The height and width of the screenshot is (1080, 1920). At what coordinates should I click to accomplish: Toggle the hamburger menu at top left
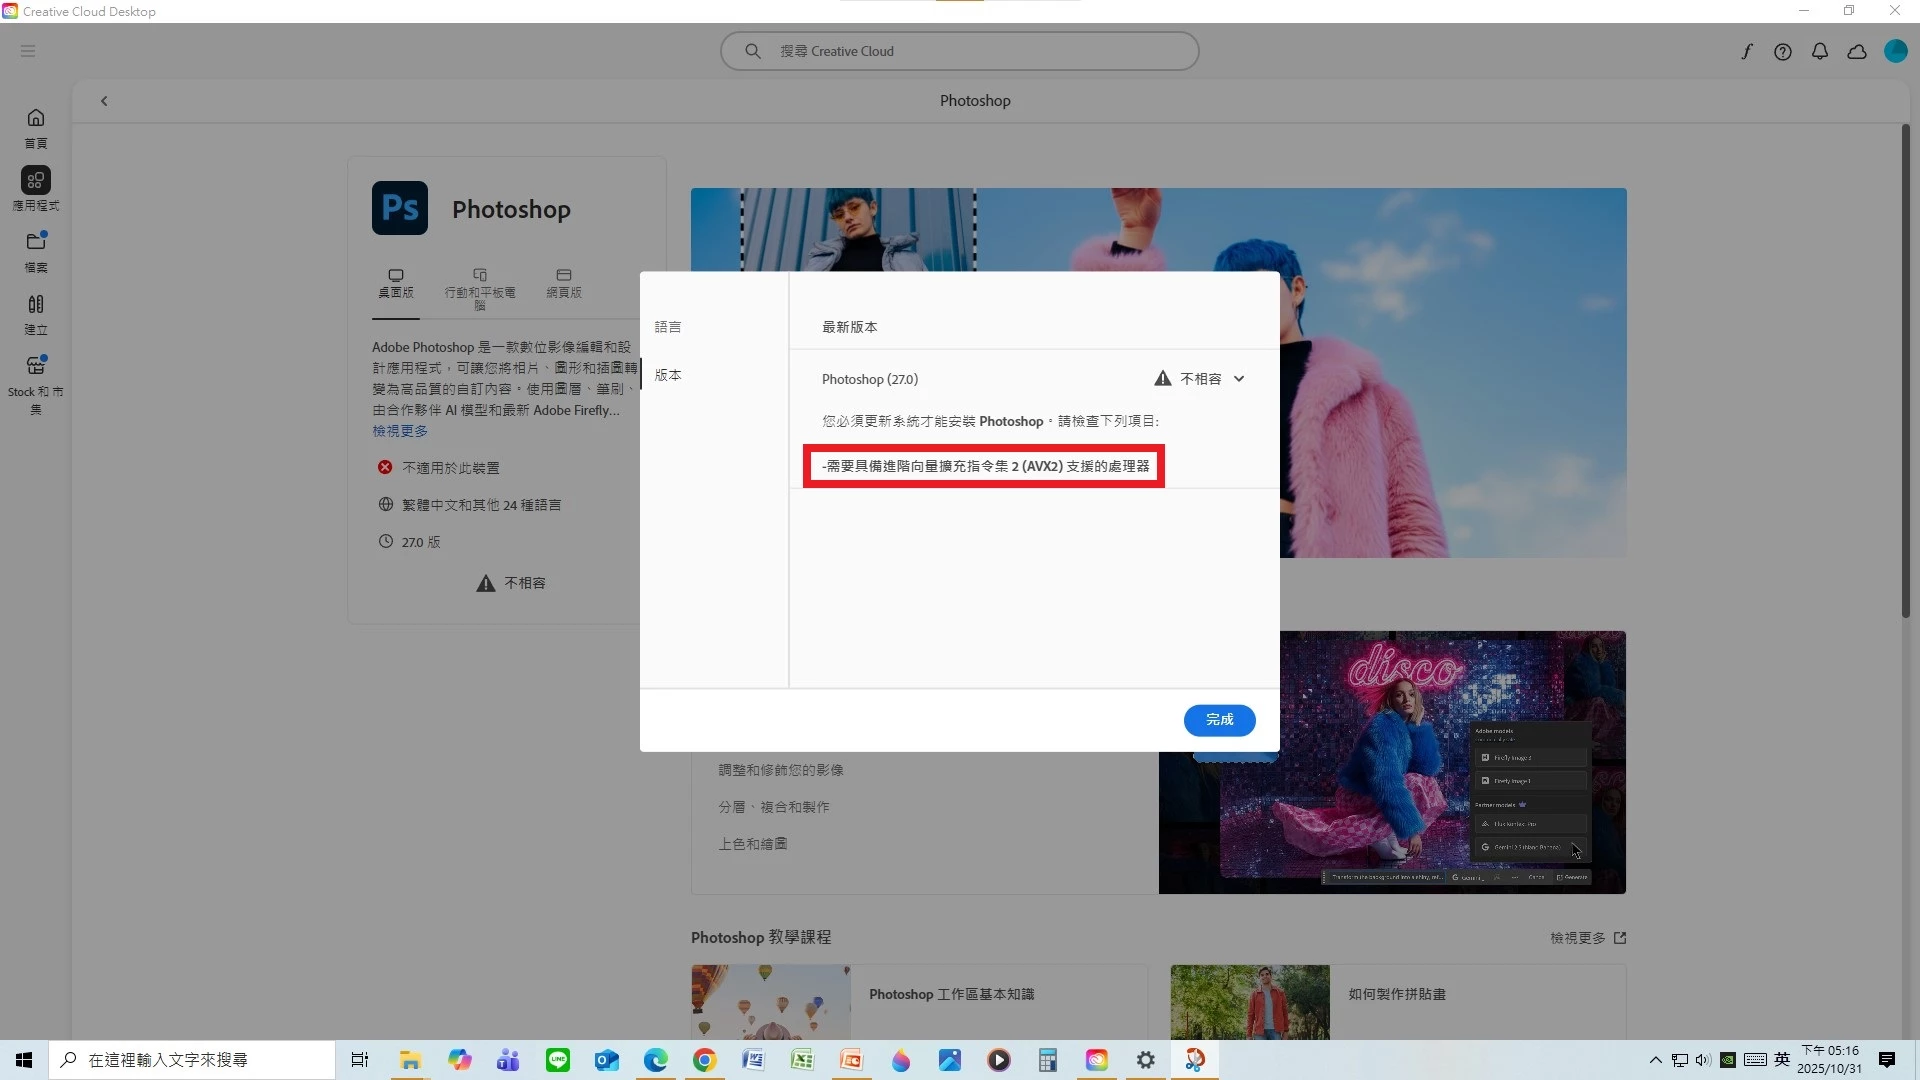click(x=28, y=51)
